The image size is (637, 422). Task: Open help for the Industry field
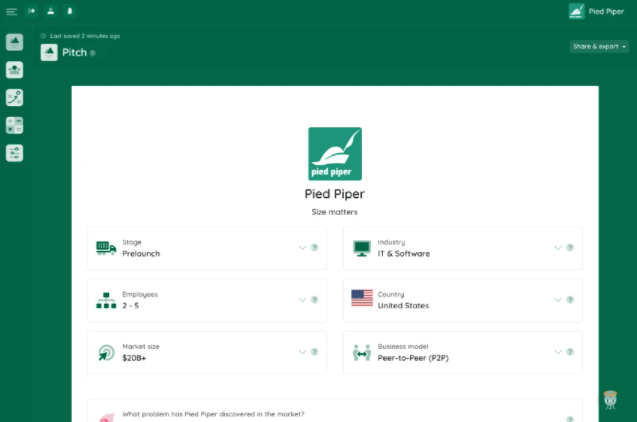[570, 247]
